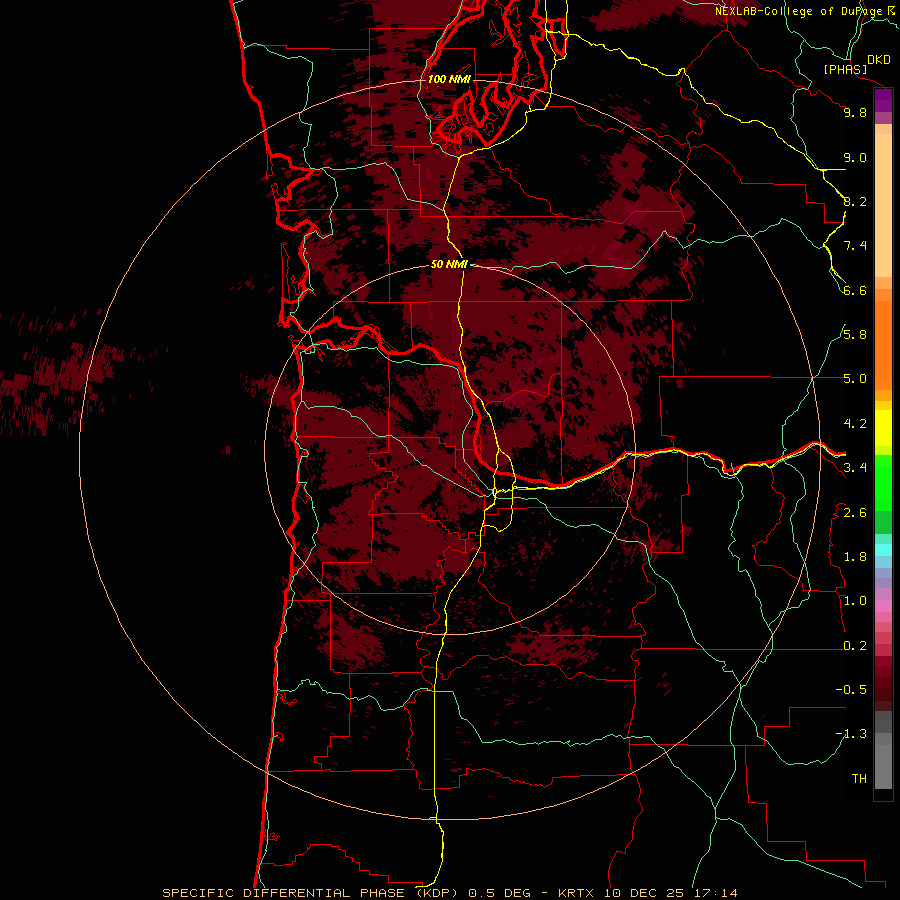This screenshot has width=900, height=900.
Task: Click the 6.6 legend value
Action: (x=855, y=290)
